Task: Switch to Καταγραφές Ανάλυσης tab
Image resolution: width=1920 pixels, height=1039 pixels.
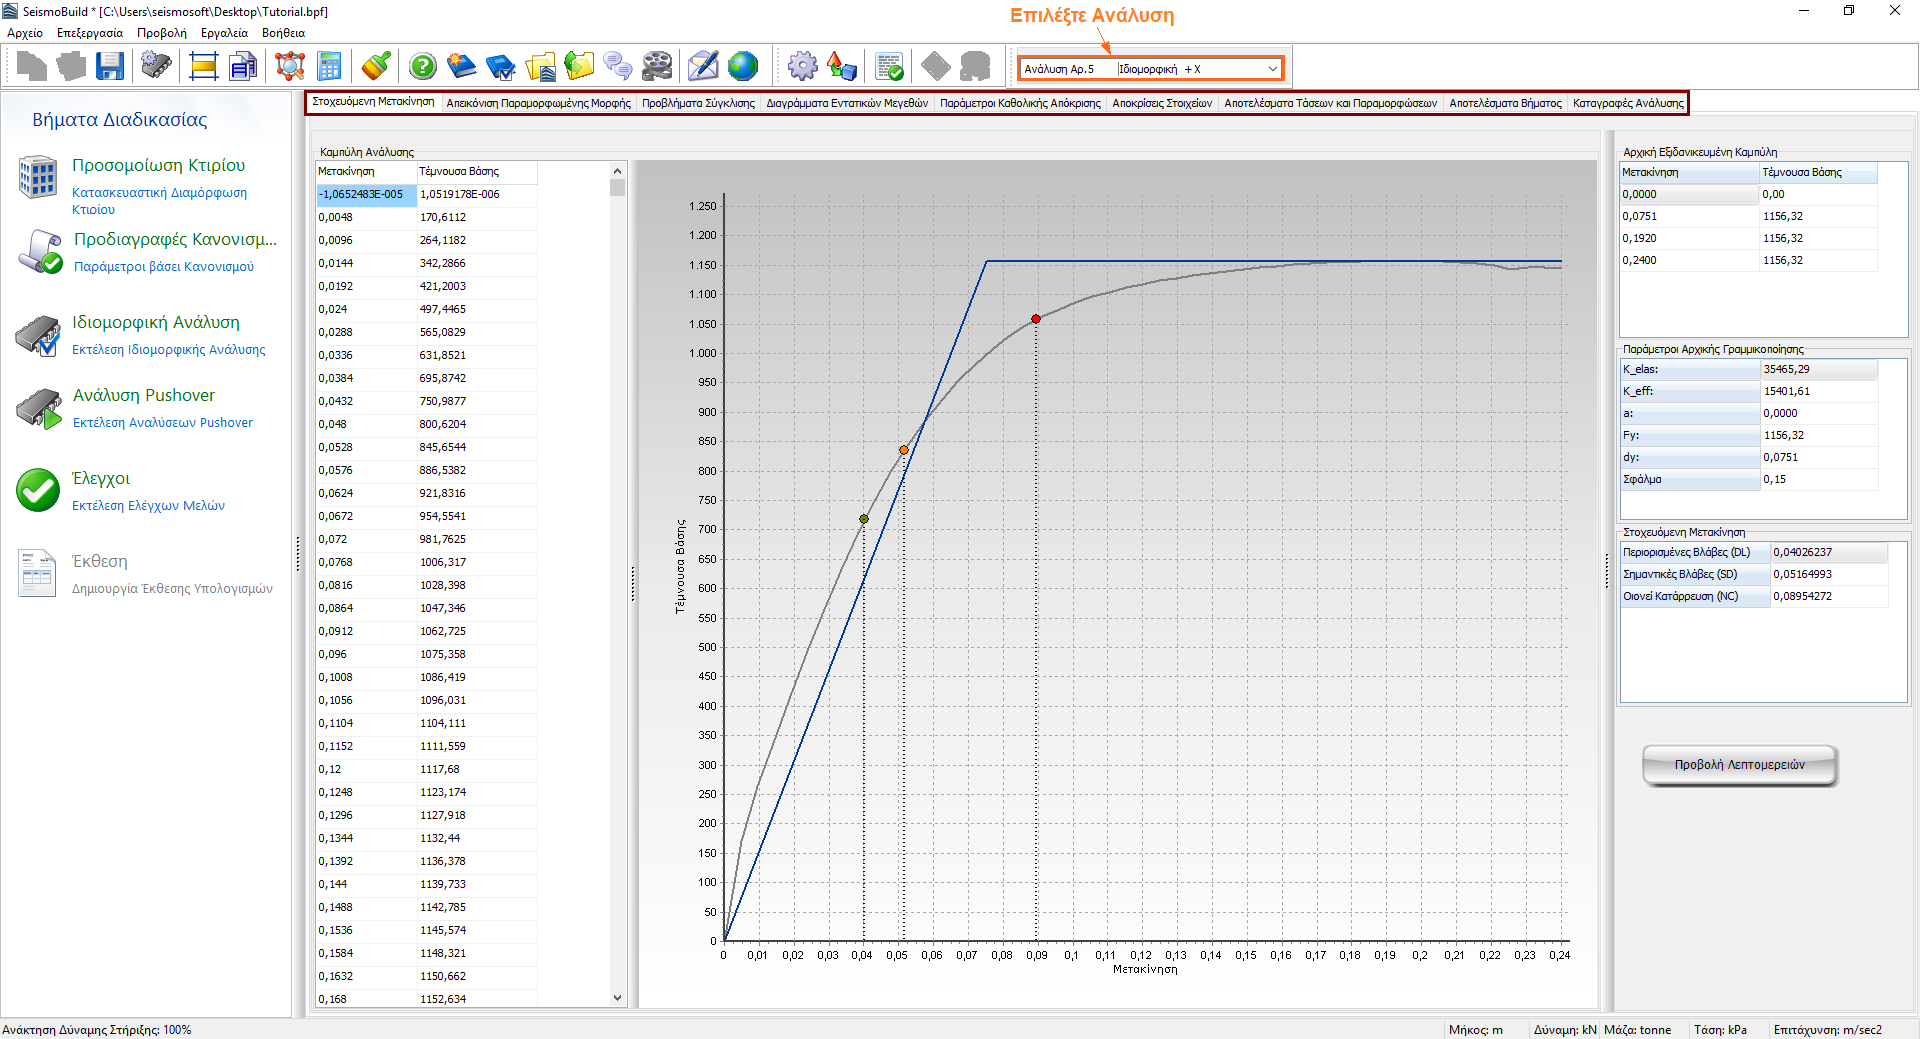Action: [x=1627, y=103]
